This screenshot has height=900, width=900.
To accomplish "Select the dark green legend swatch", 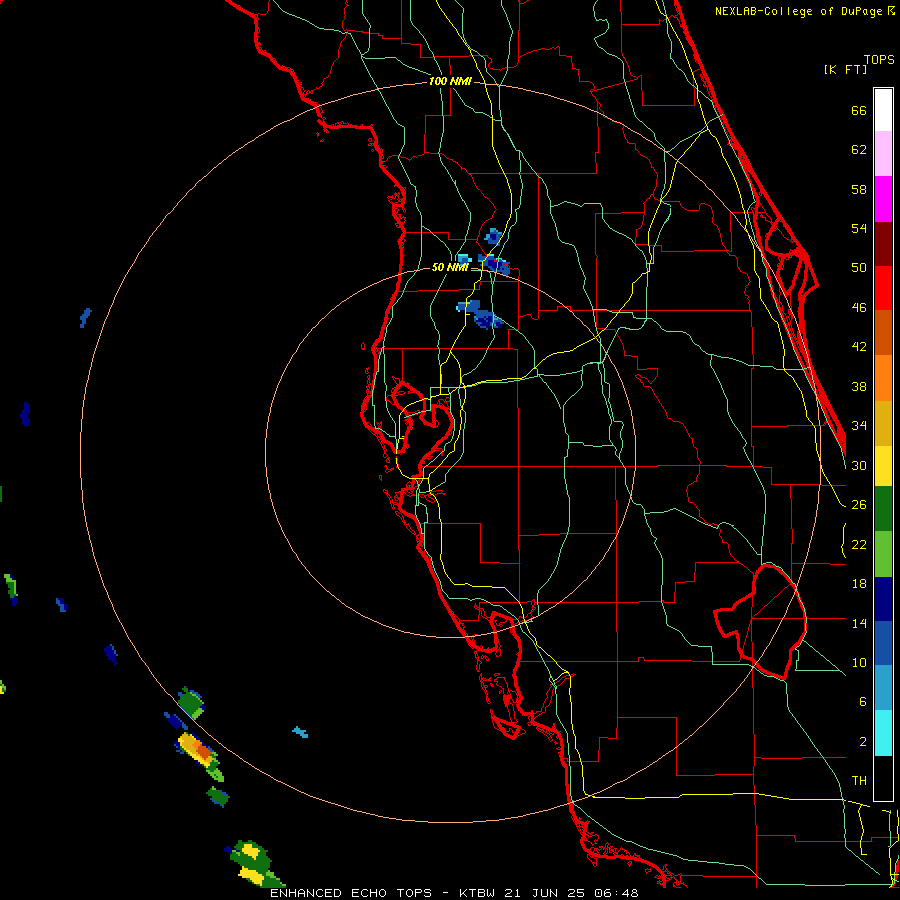I will pos(883,509).
